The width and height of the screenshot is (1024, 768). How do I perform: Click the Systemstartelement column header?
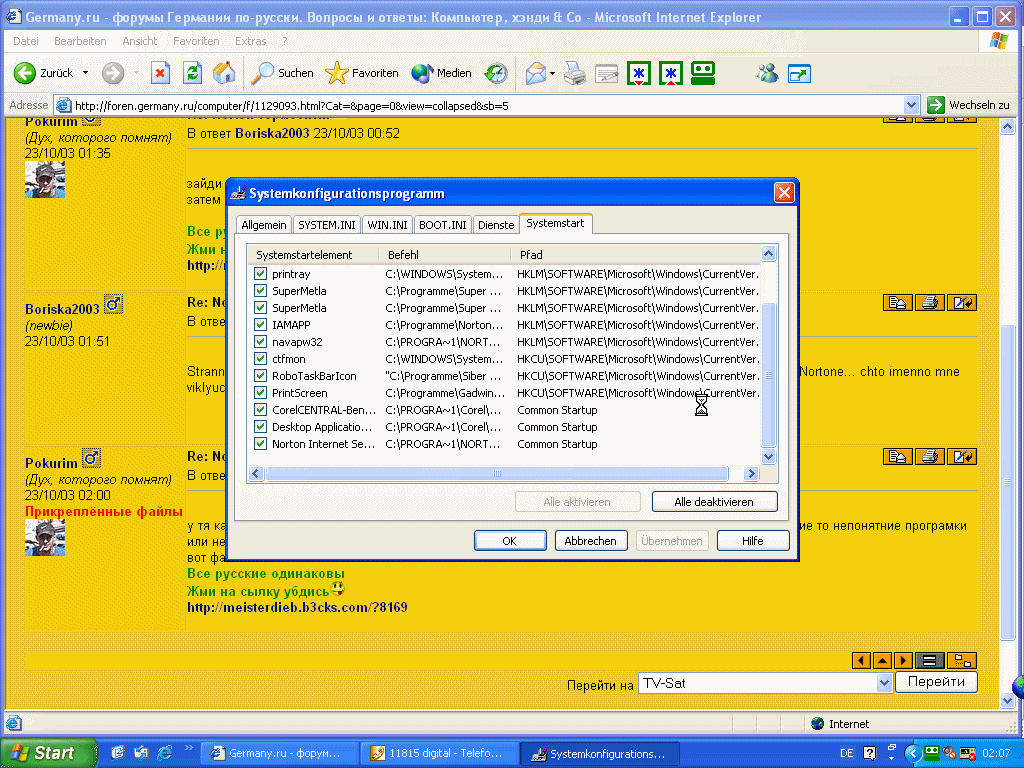tap(313, 255)
